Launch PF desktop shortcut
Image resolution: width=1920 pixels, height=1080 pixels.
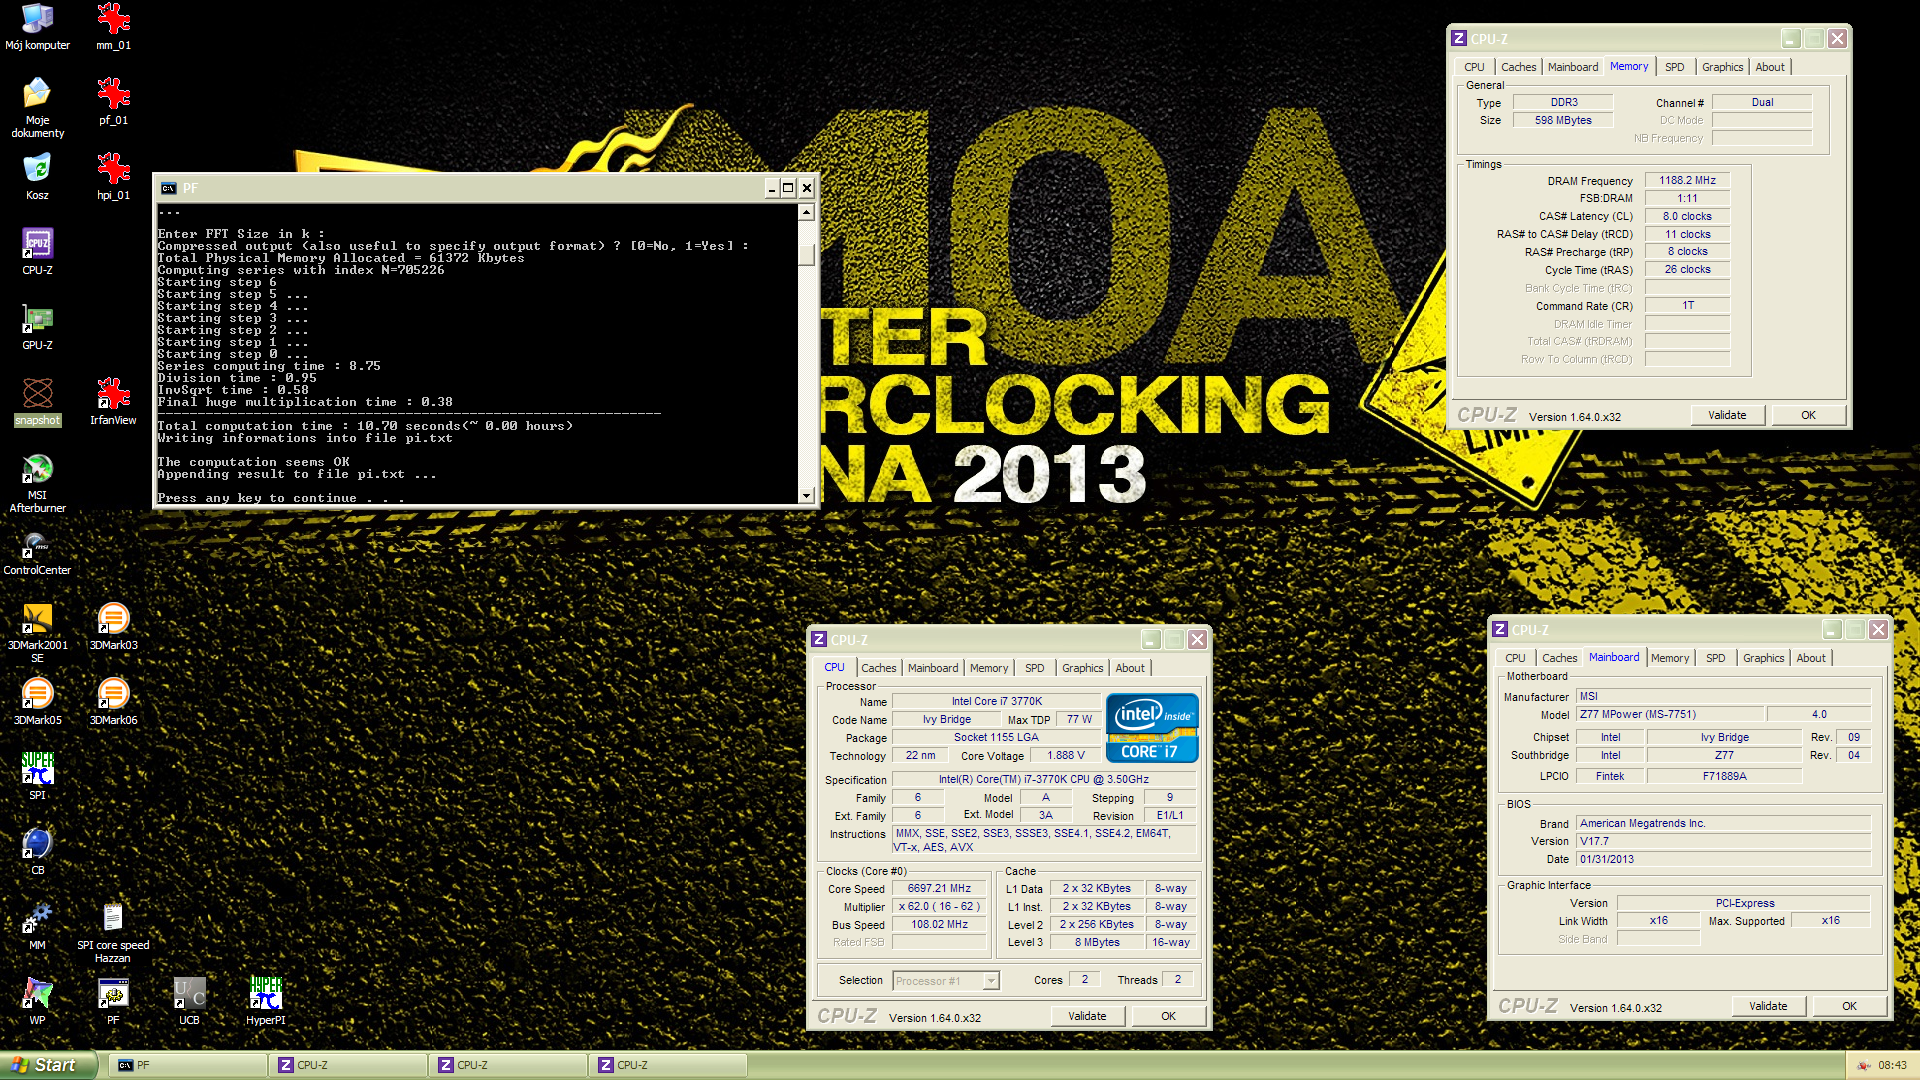pyautogui.click(x=113, y=1002)
